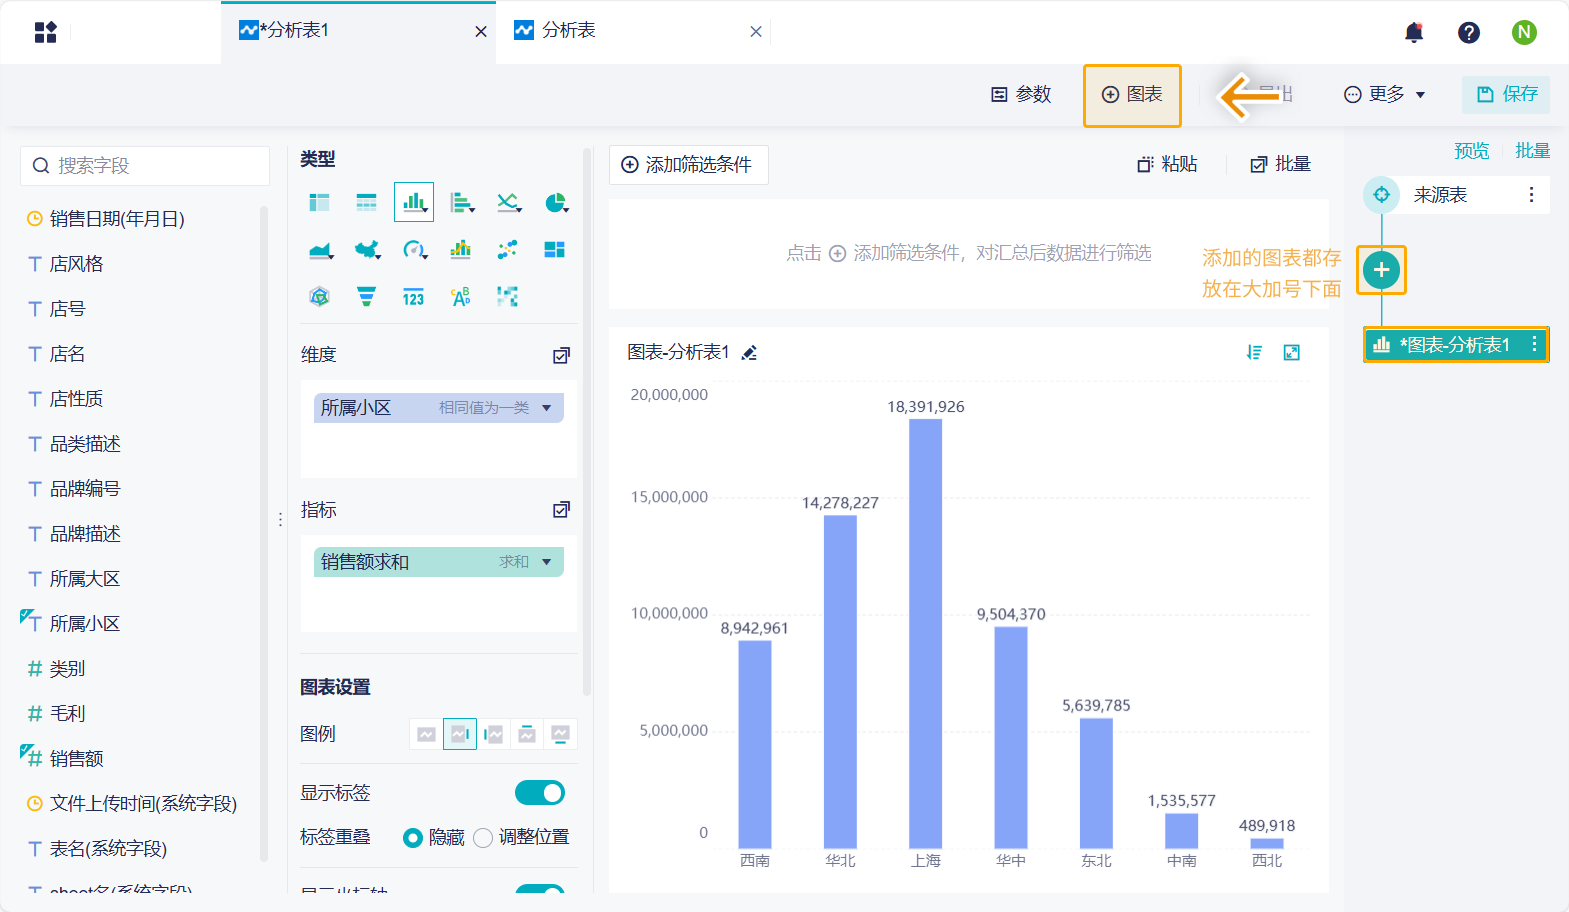
Task: Select the line chart type
Action: click(509, 203)
